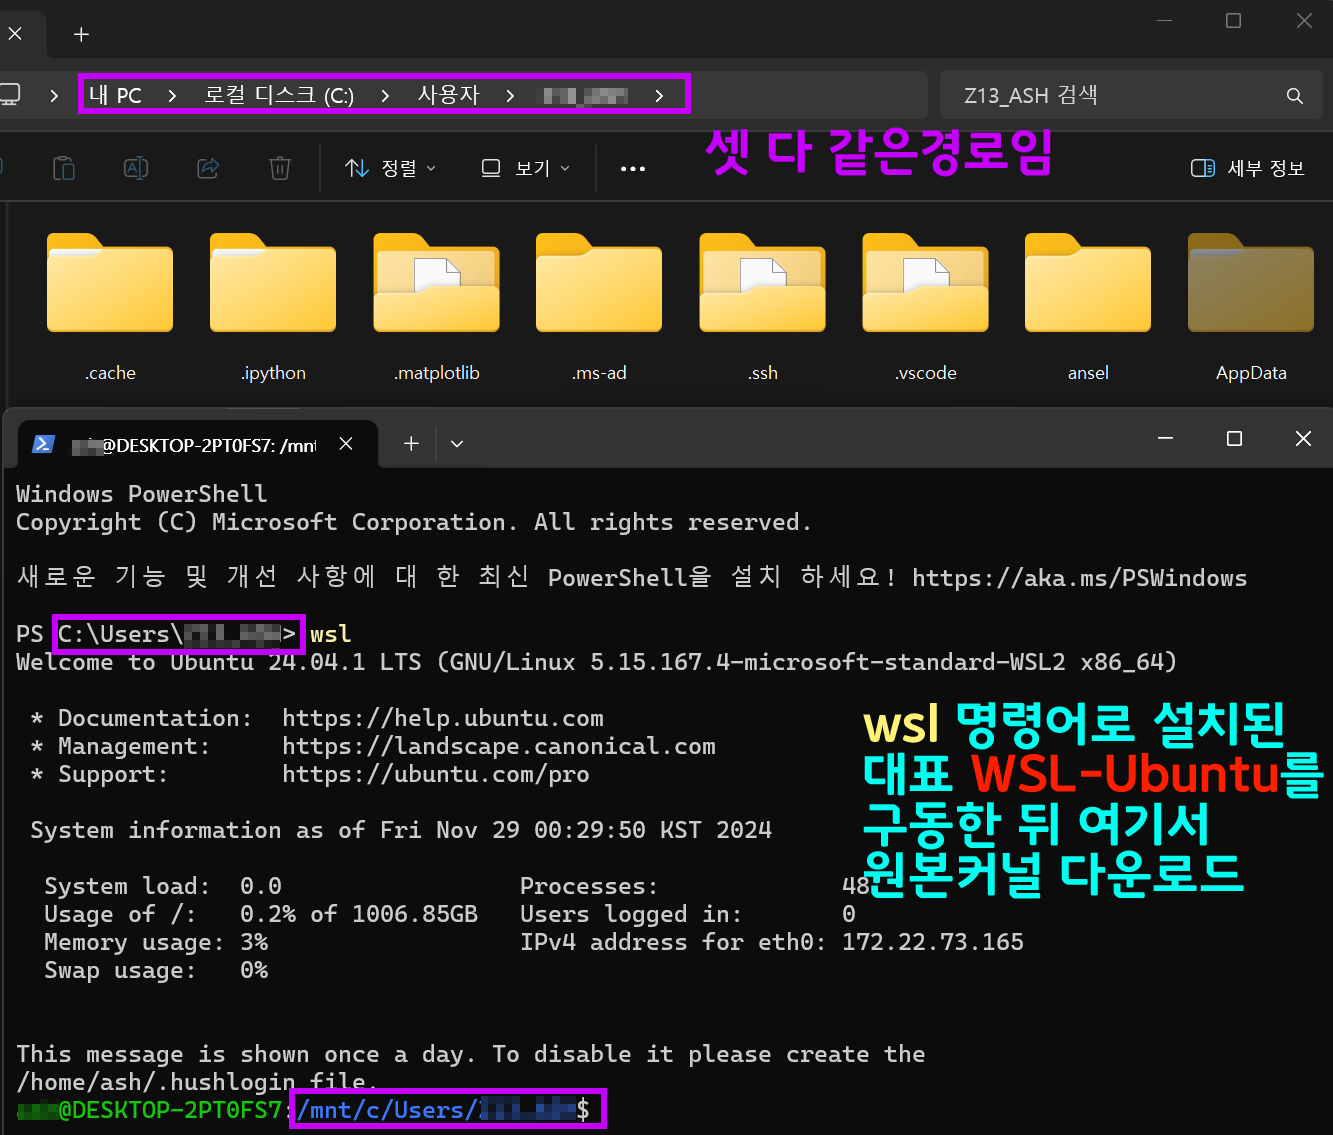The width and height of the screenshot is (1333, 1135).
Task: Close the Explorer tab with X
Action: pyautogui.click(x=15, y=34)
